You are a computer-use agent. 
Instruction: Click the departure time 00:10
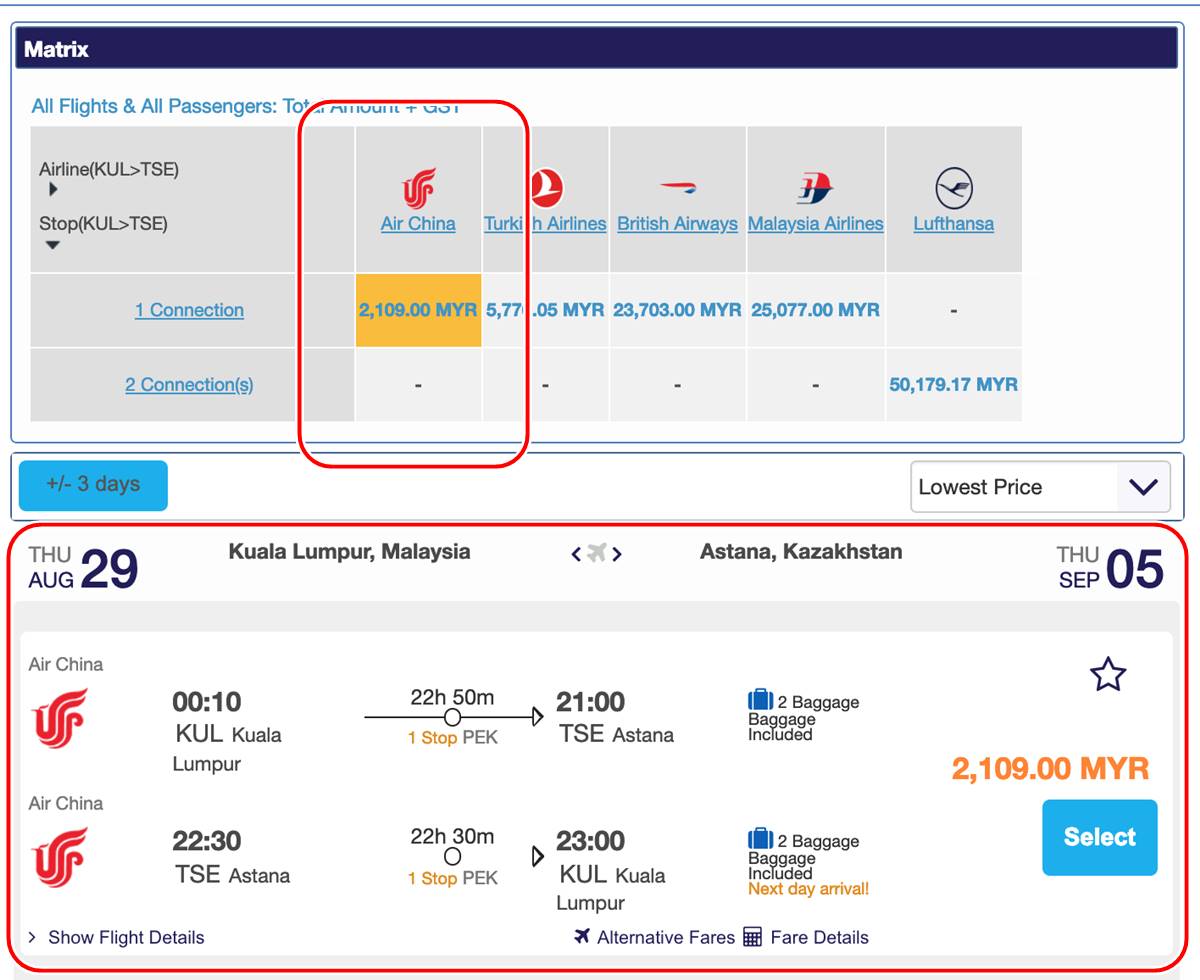point(207,702)
